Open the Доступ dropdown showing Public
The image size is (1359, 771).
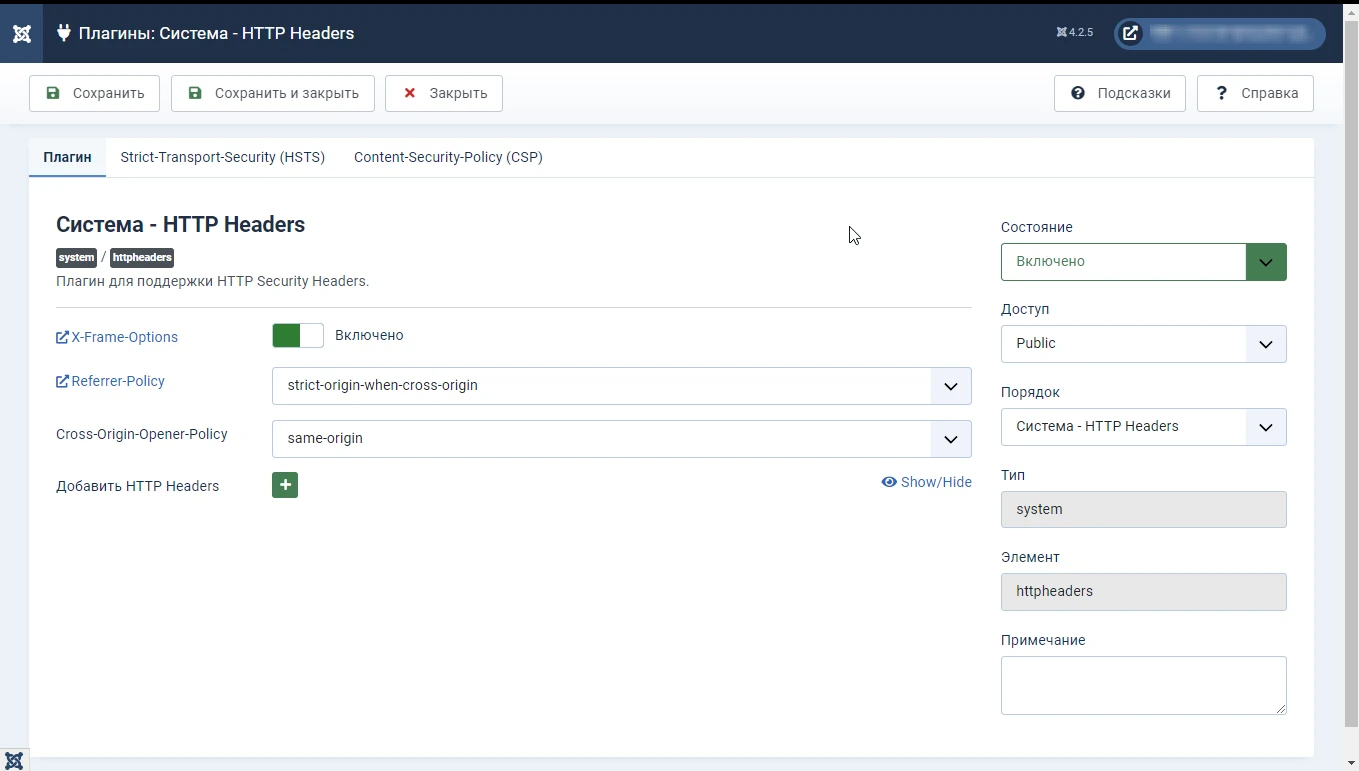(x=1143, y=344)
